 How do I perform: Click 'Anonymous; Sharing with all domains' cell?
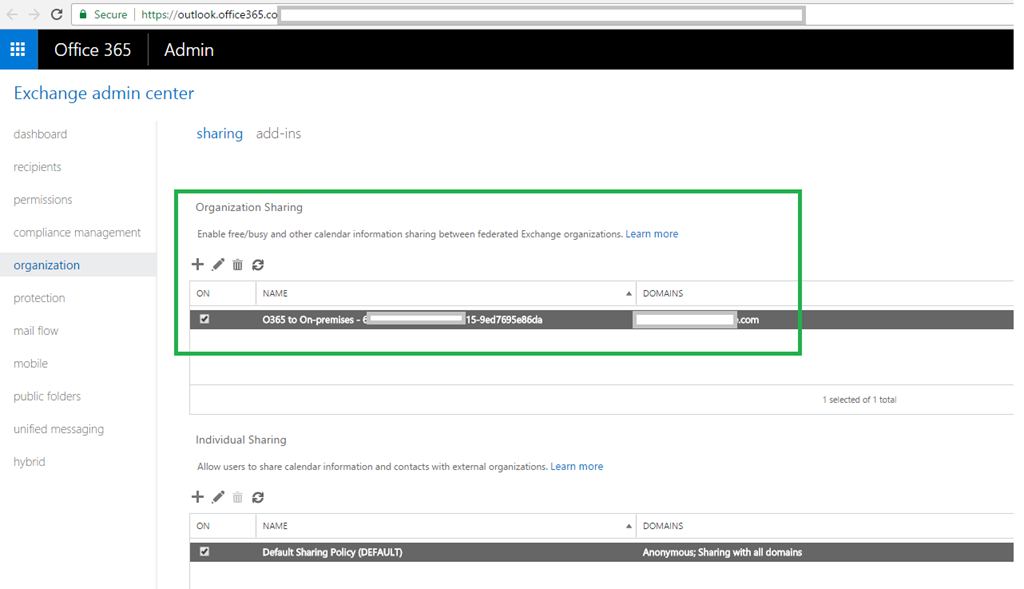(722, 552)
